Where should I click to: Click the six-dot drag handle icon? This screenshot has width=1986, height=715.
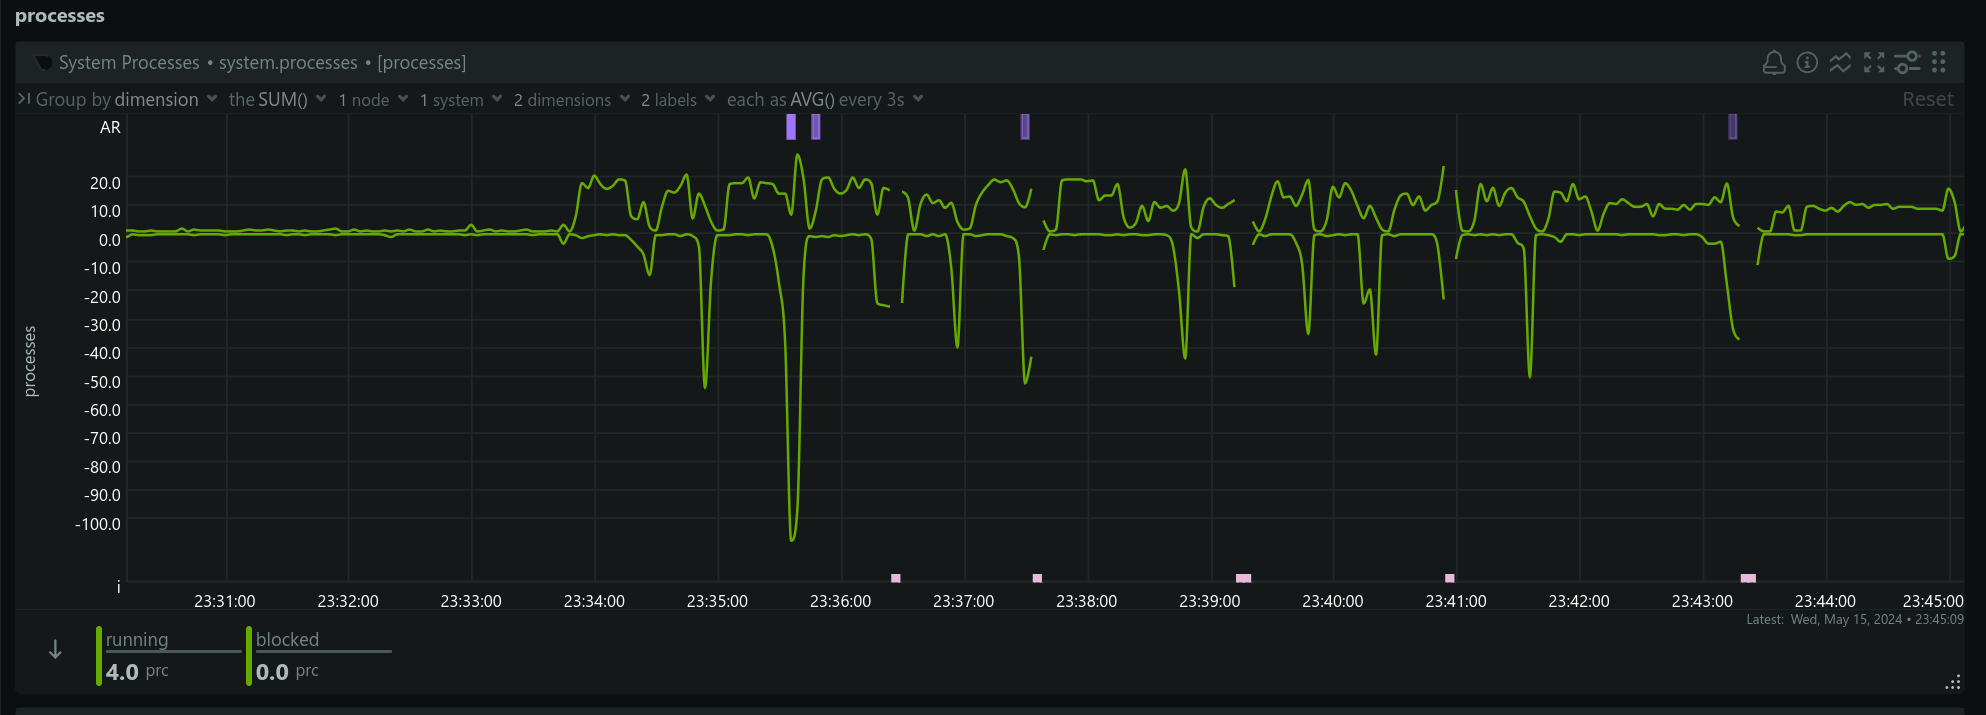[1939, 63]
